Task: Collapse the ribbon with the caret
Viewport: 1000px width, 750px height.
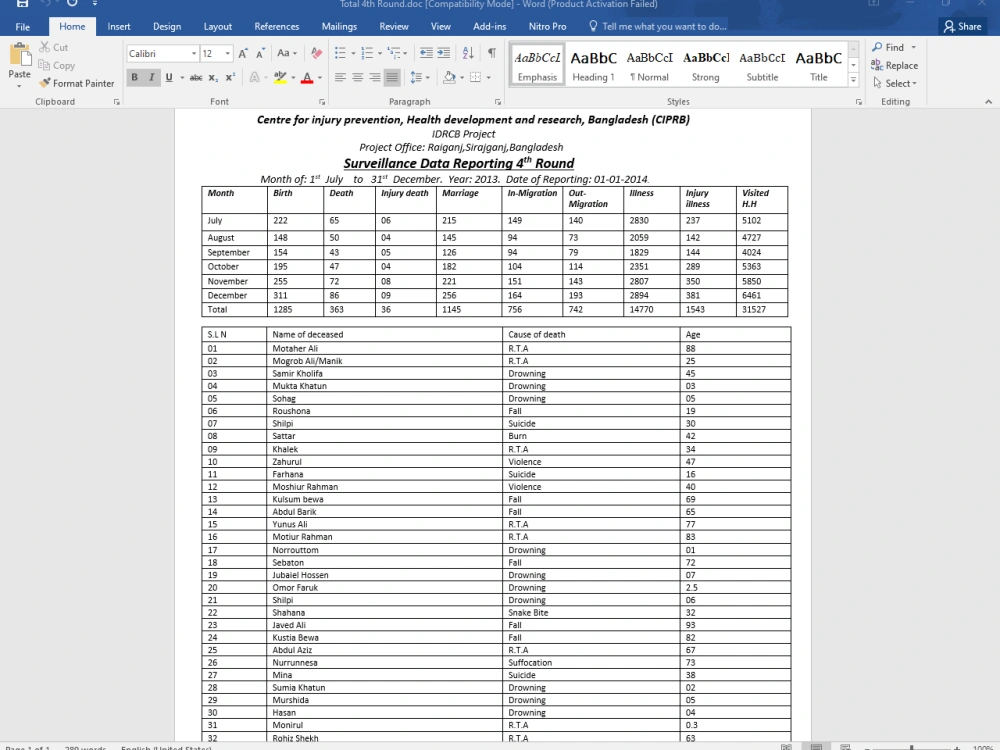Action: (x=988, y=102)
